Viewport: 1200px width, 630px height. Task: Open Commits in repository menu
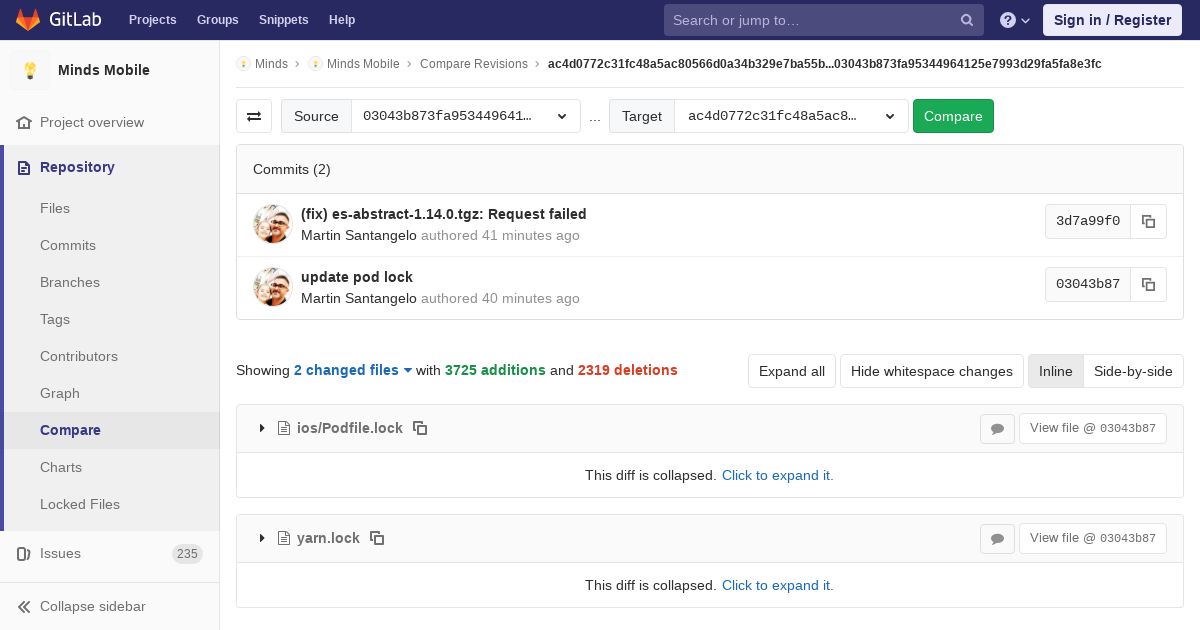tap(68, 245)
